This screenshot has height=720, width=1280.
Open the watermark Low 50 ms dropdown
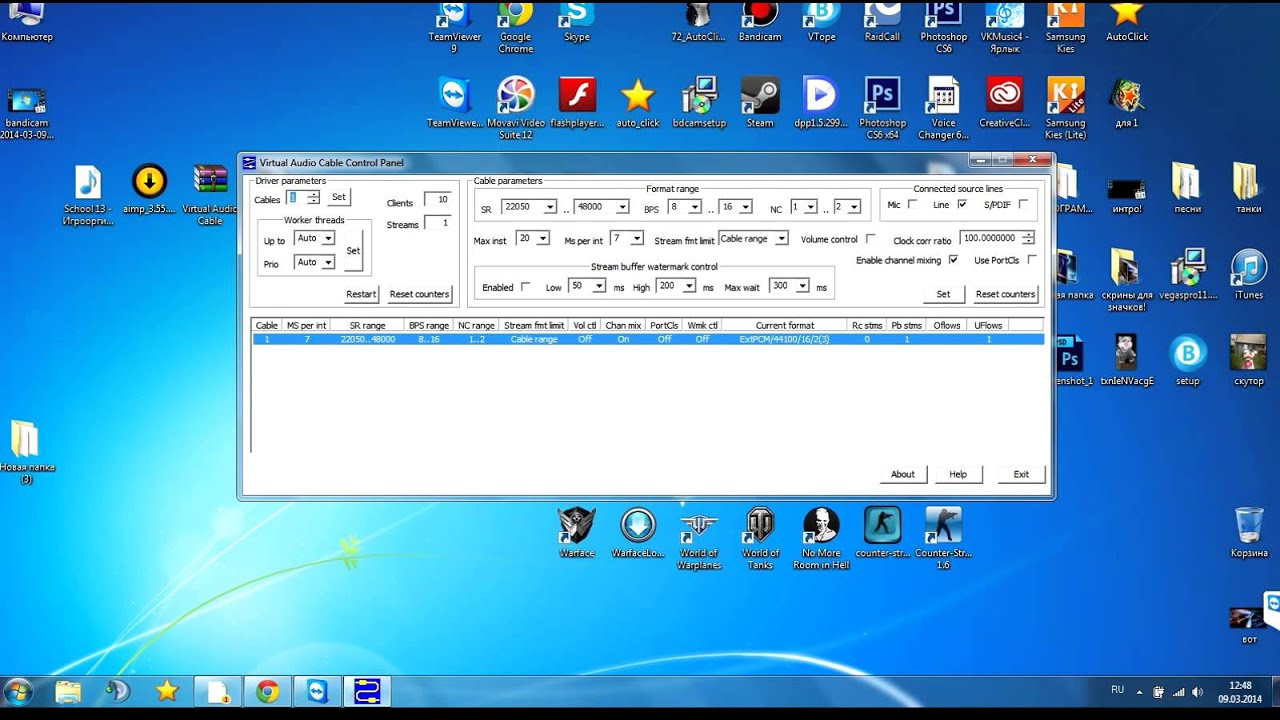[x=599, y=286]
